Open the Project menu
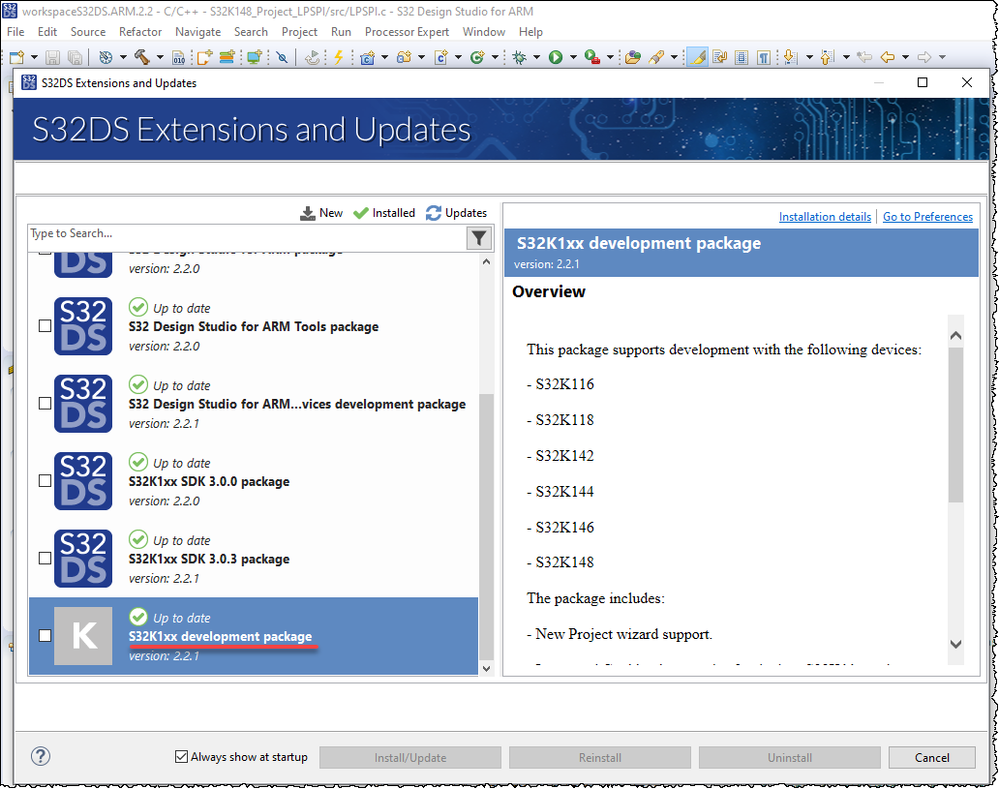 [x=299, y=32]
